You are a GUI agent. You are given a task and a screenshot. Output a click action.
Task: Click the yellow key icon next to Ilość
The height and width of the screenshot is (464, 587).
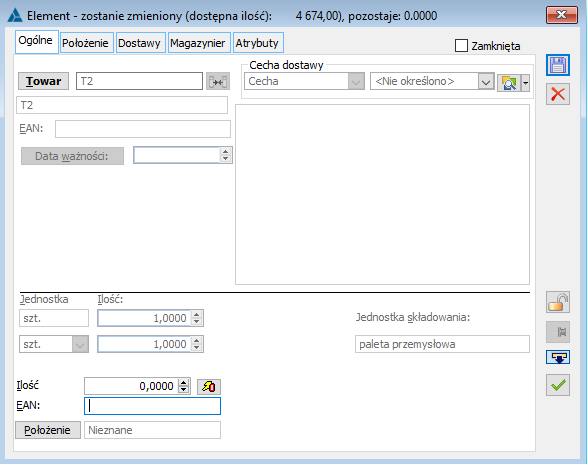point(209,386)
